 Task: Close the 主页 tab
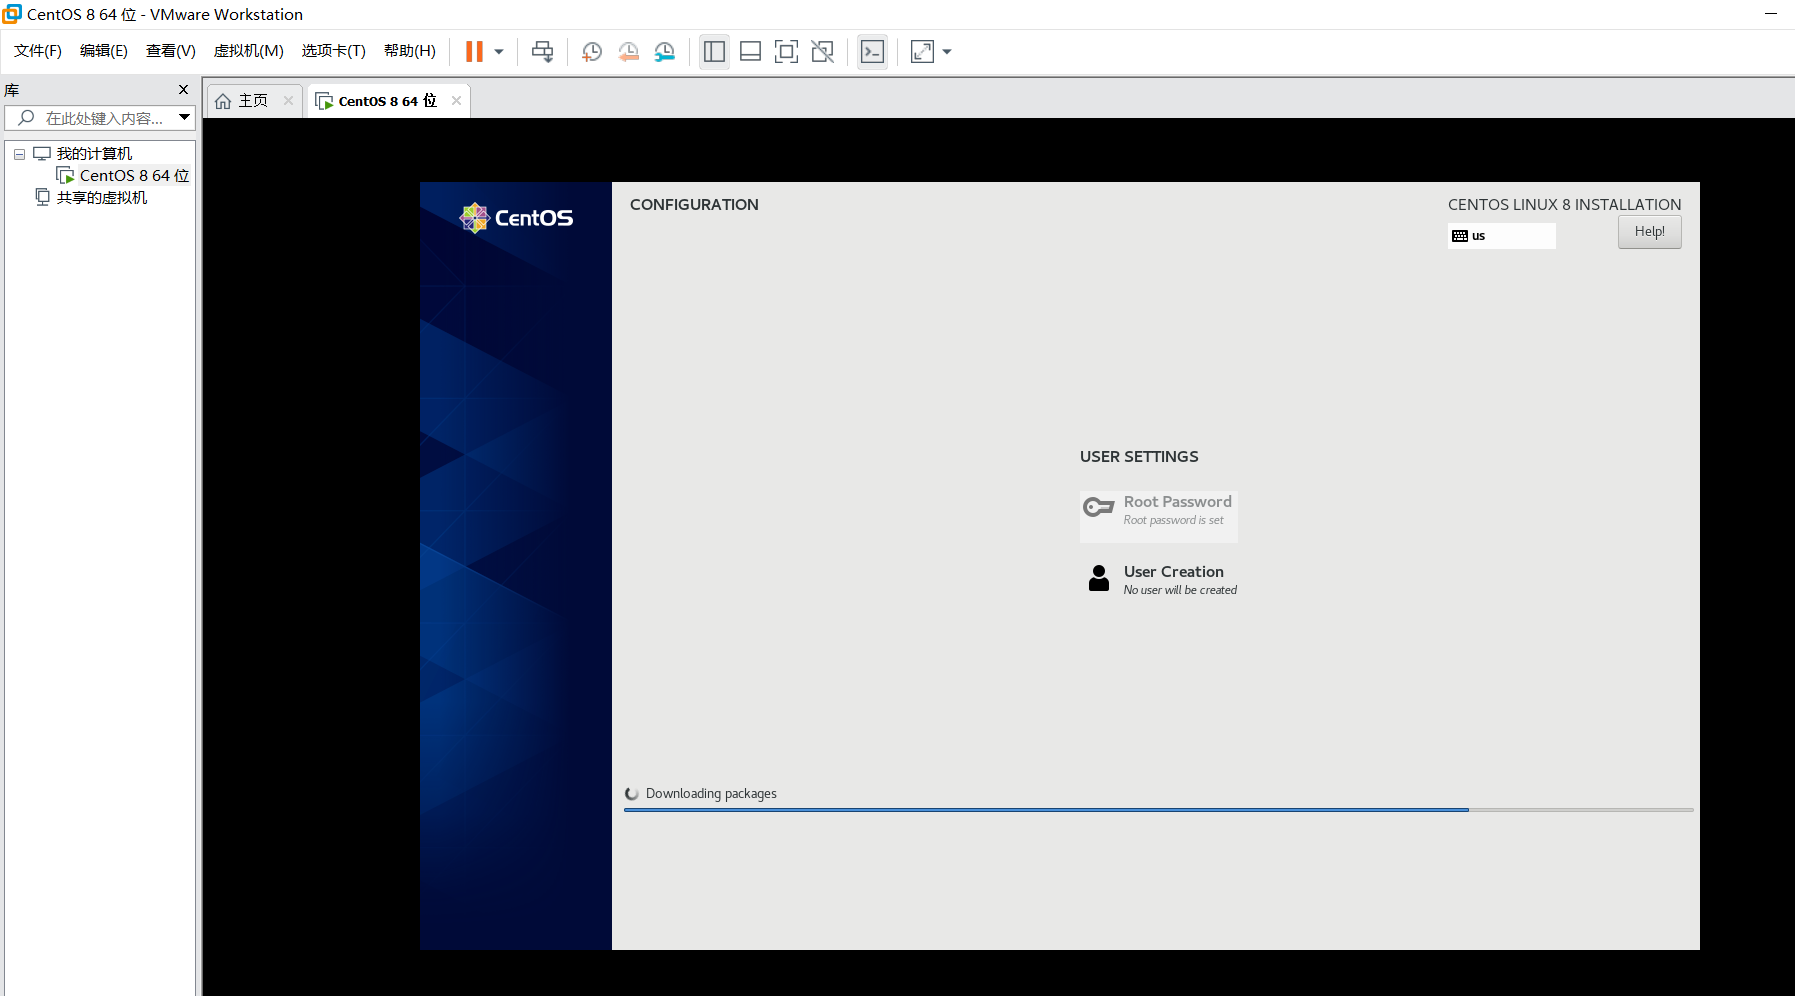288,101
